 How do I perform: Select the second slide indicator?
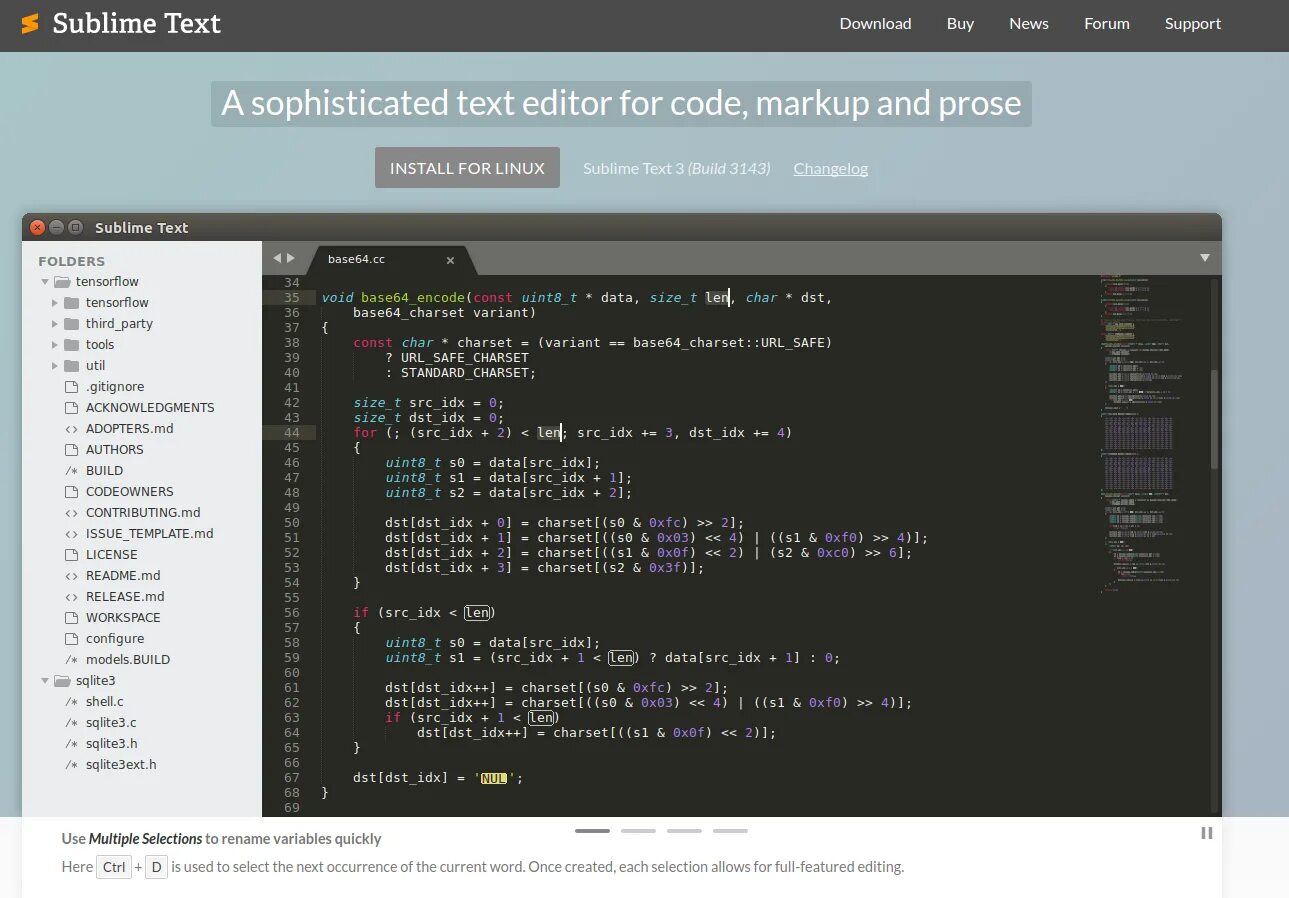[x=638, y=831]
